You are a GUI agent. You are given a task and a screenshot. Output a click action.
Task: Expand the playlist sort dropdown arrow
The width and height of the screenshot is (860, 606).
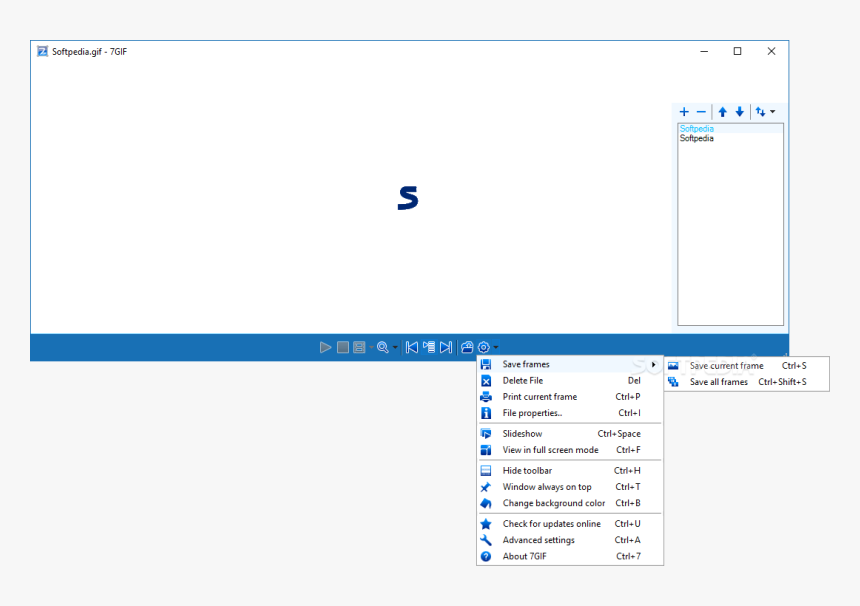[x=772, y=112]
